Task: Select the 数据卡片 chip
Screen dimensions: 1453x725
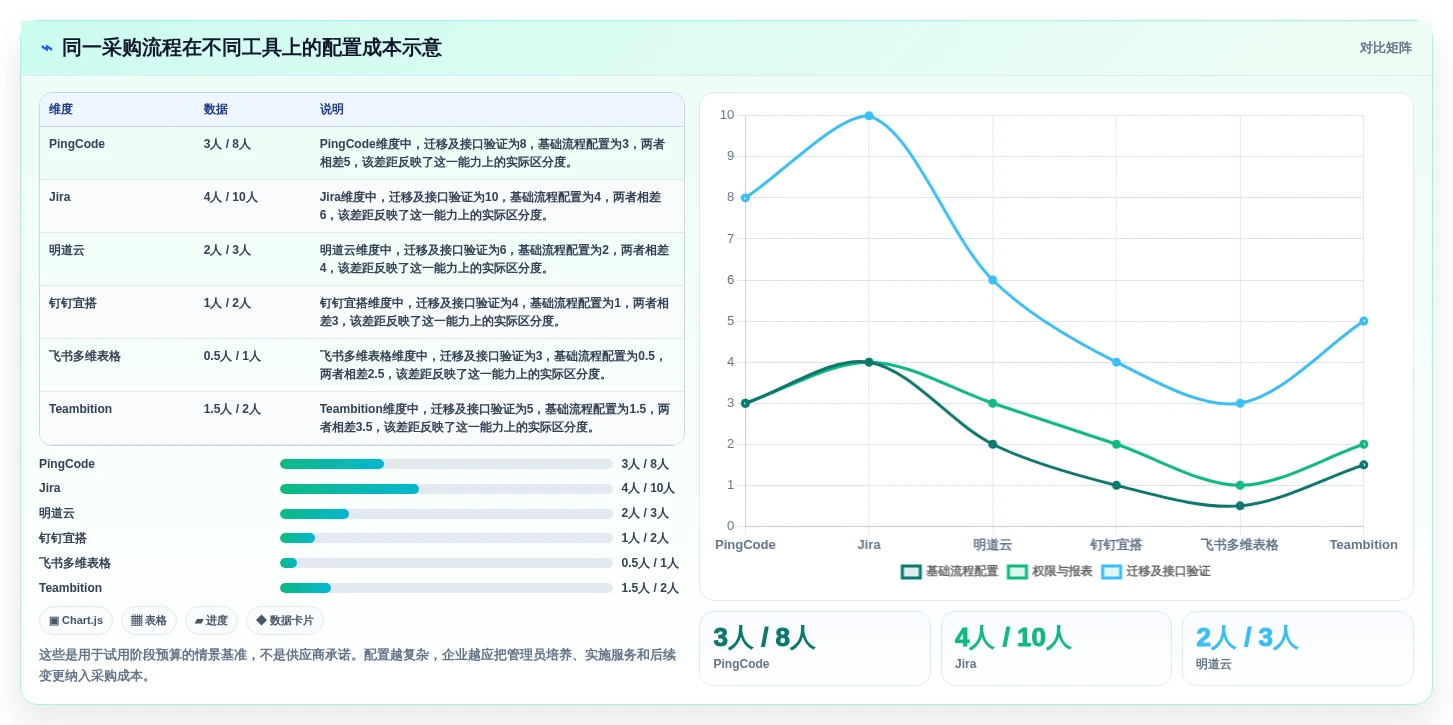Action: [x=285, y=621]
